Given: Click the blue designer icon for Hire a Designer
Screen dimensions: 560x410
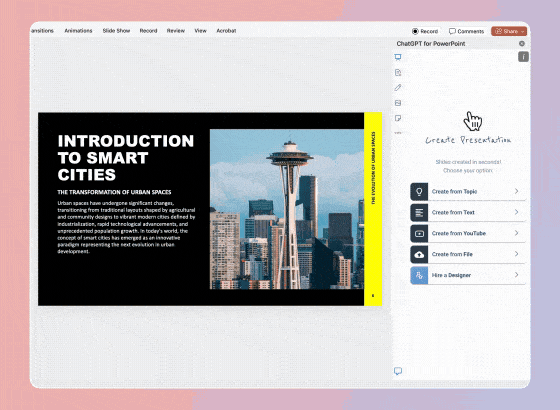Looking at the screenshot, I should [419, 275].
